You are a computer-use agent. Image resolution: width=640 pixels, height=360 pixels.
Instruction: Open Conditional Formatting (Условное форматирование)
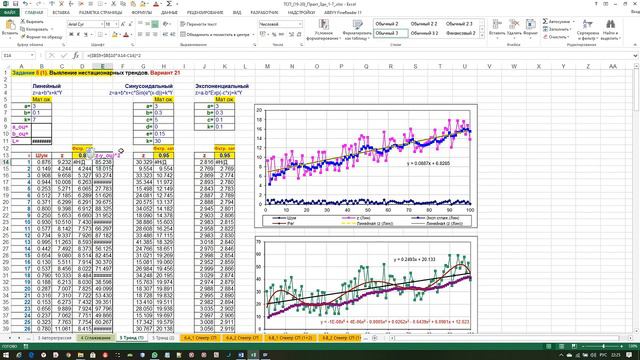pos(324,30)
